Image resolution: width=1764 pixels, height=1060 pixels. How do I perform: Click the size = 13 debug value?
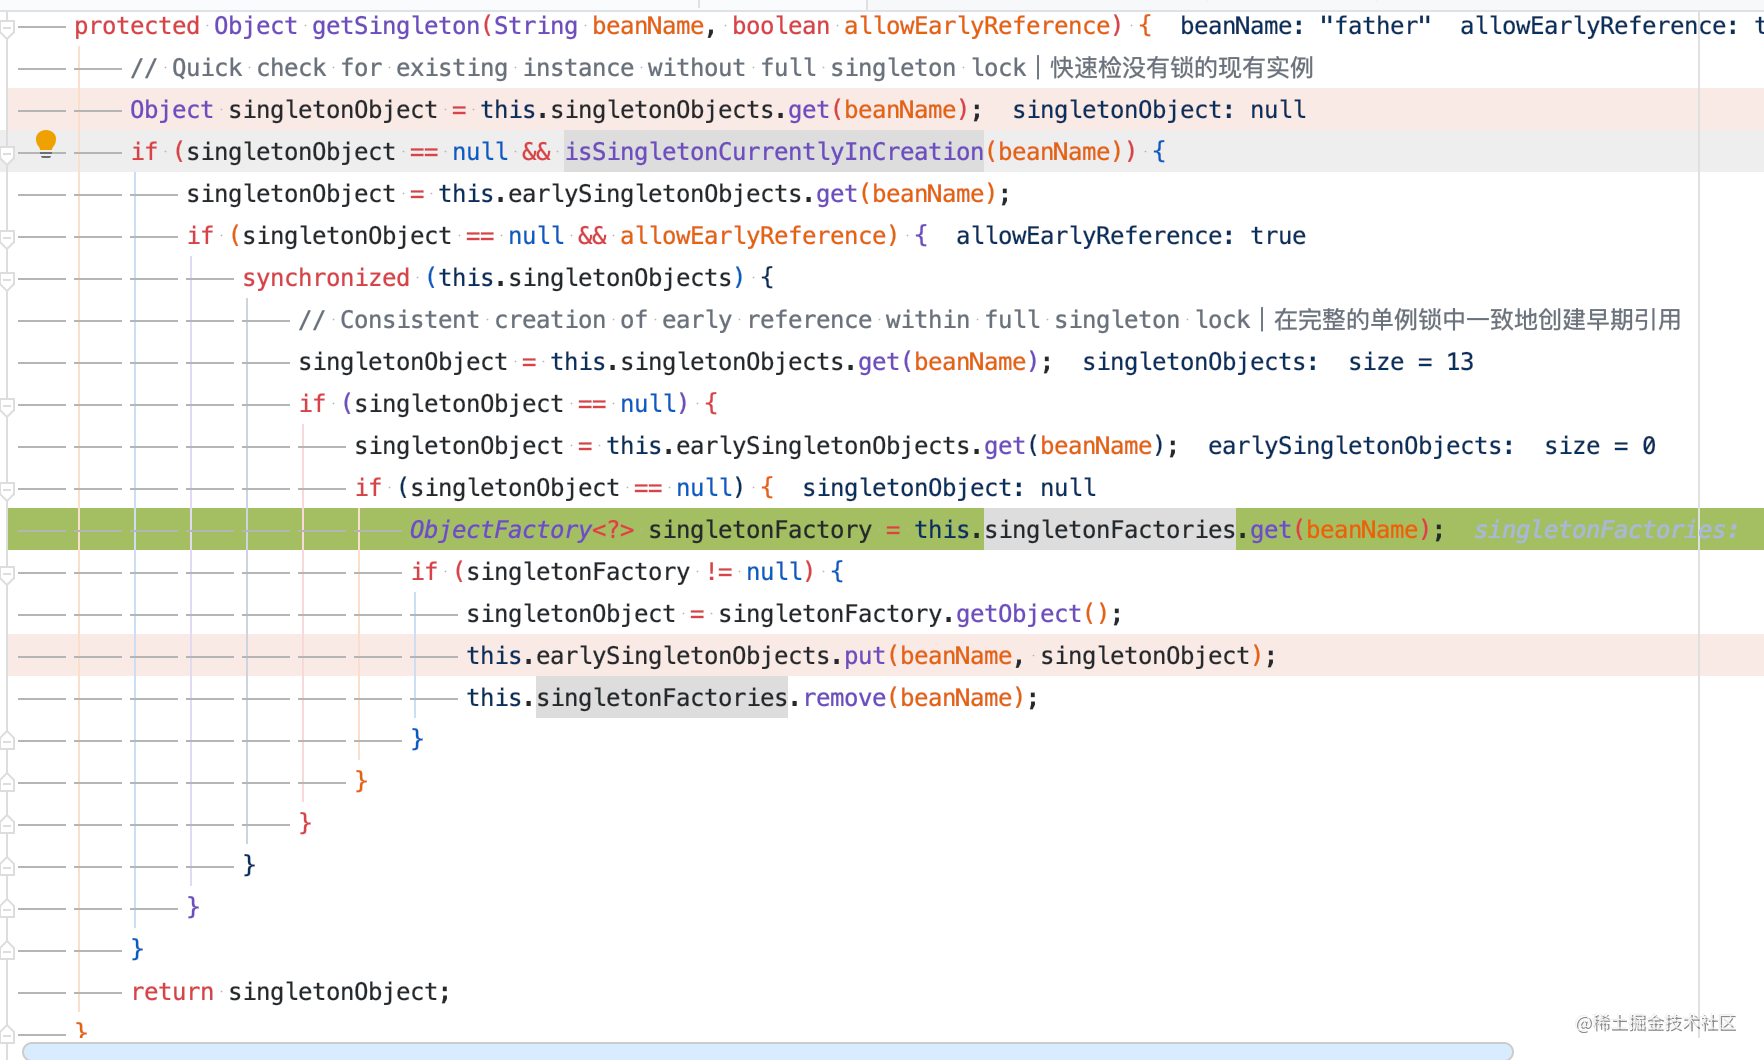coord(1411,362)
